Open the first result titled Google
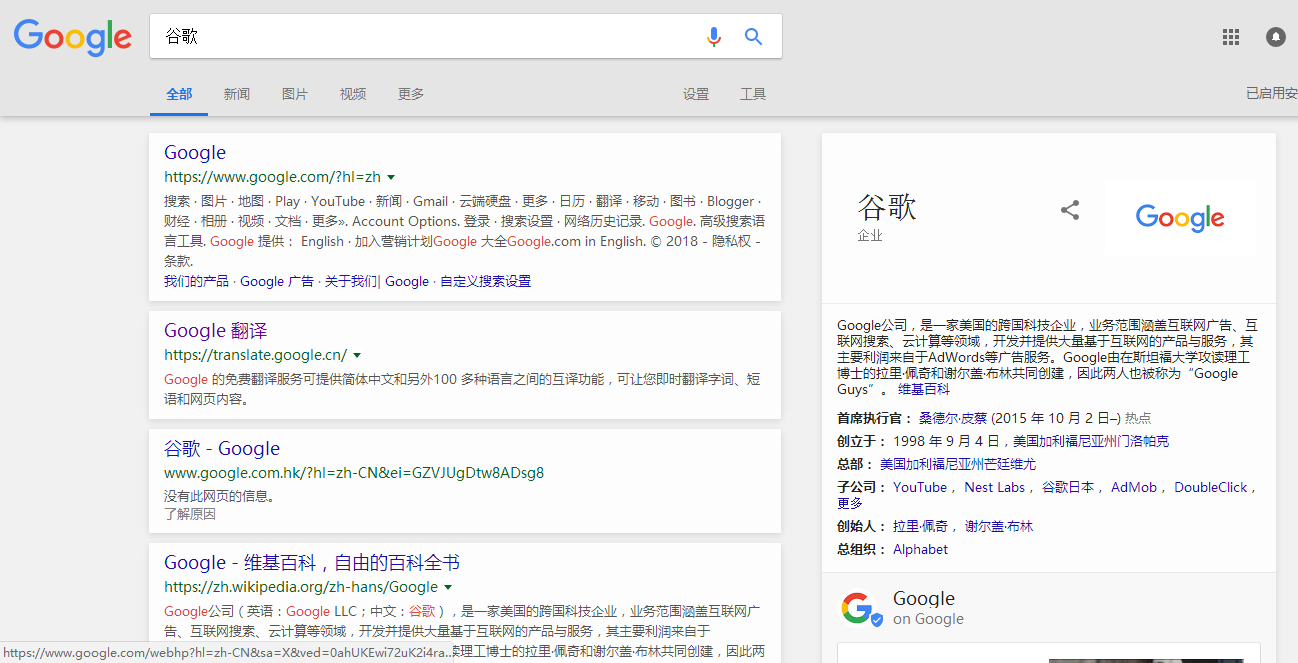Image resolution: width=1298 pixels, height=663 pixels. coord(195,152)
